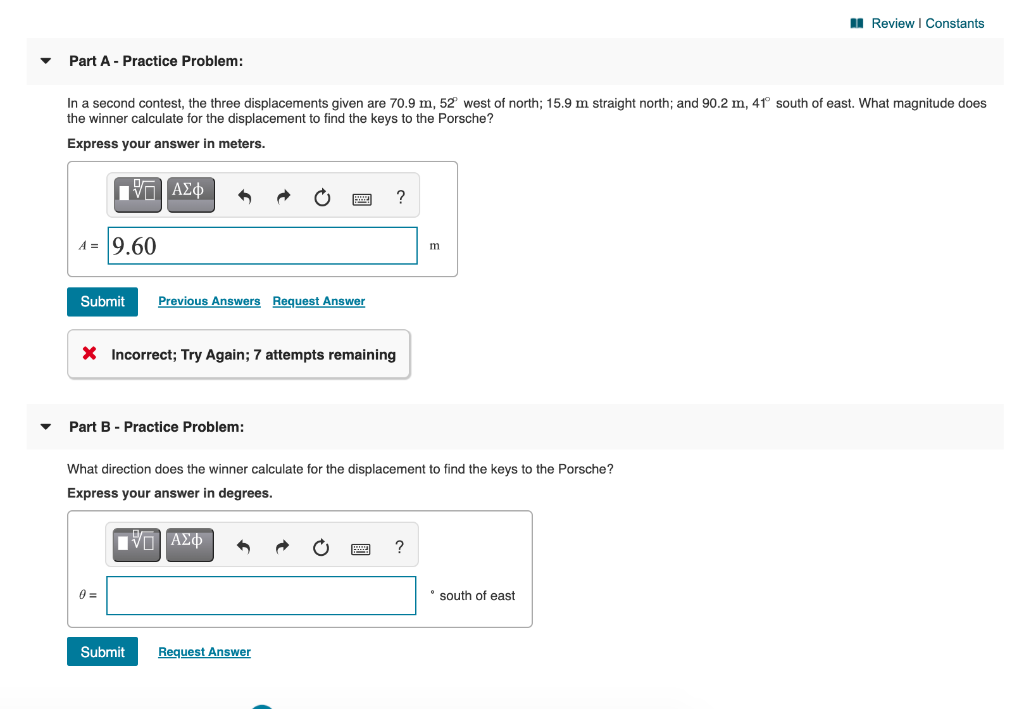
Task: Open the keyboard shortcuts icon in Part B
Action: (359, 547)
